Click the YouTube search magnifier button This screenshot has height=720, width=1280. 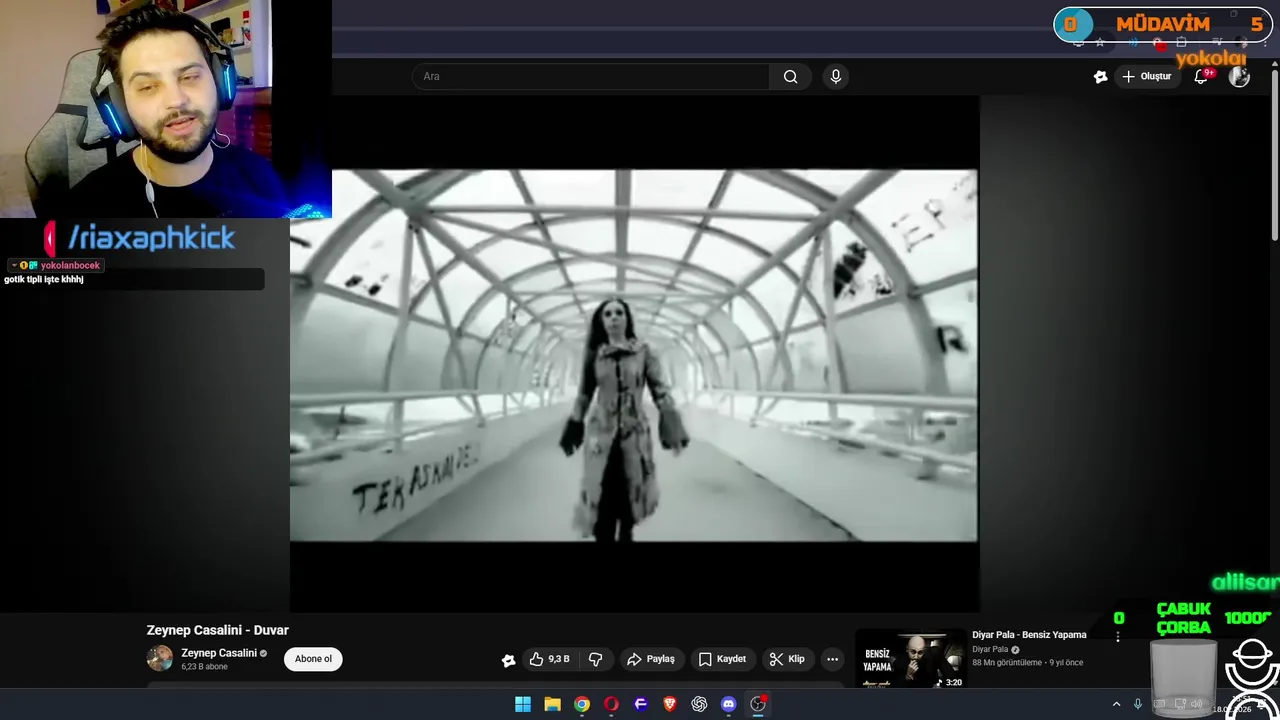[x=790, y=77]
